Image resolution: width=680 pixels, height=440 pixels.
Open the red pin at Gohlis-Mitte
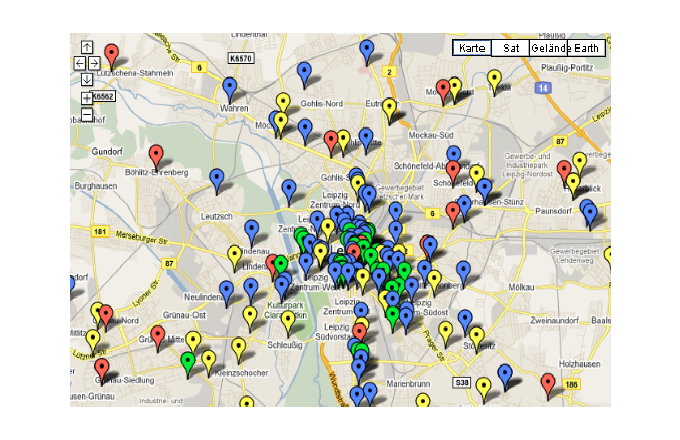(x=331, y=141)
